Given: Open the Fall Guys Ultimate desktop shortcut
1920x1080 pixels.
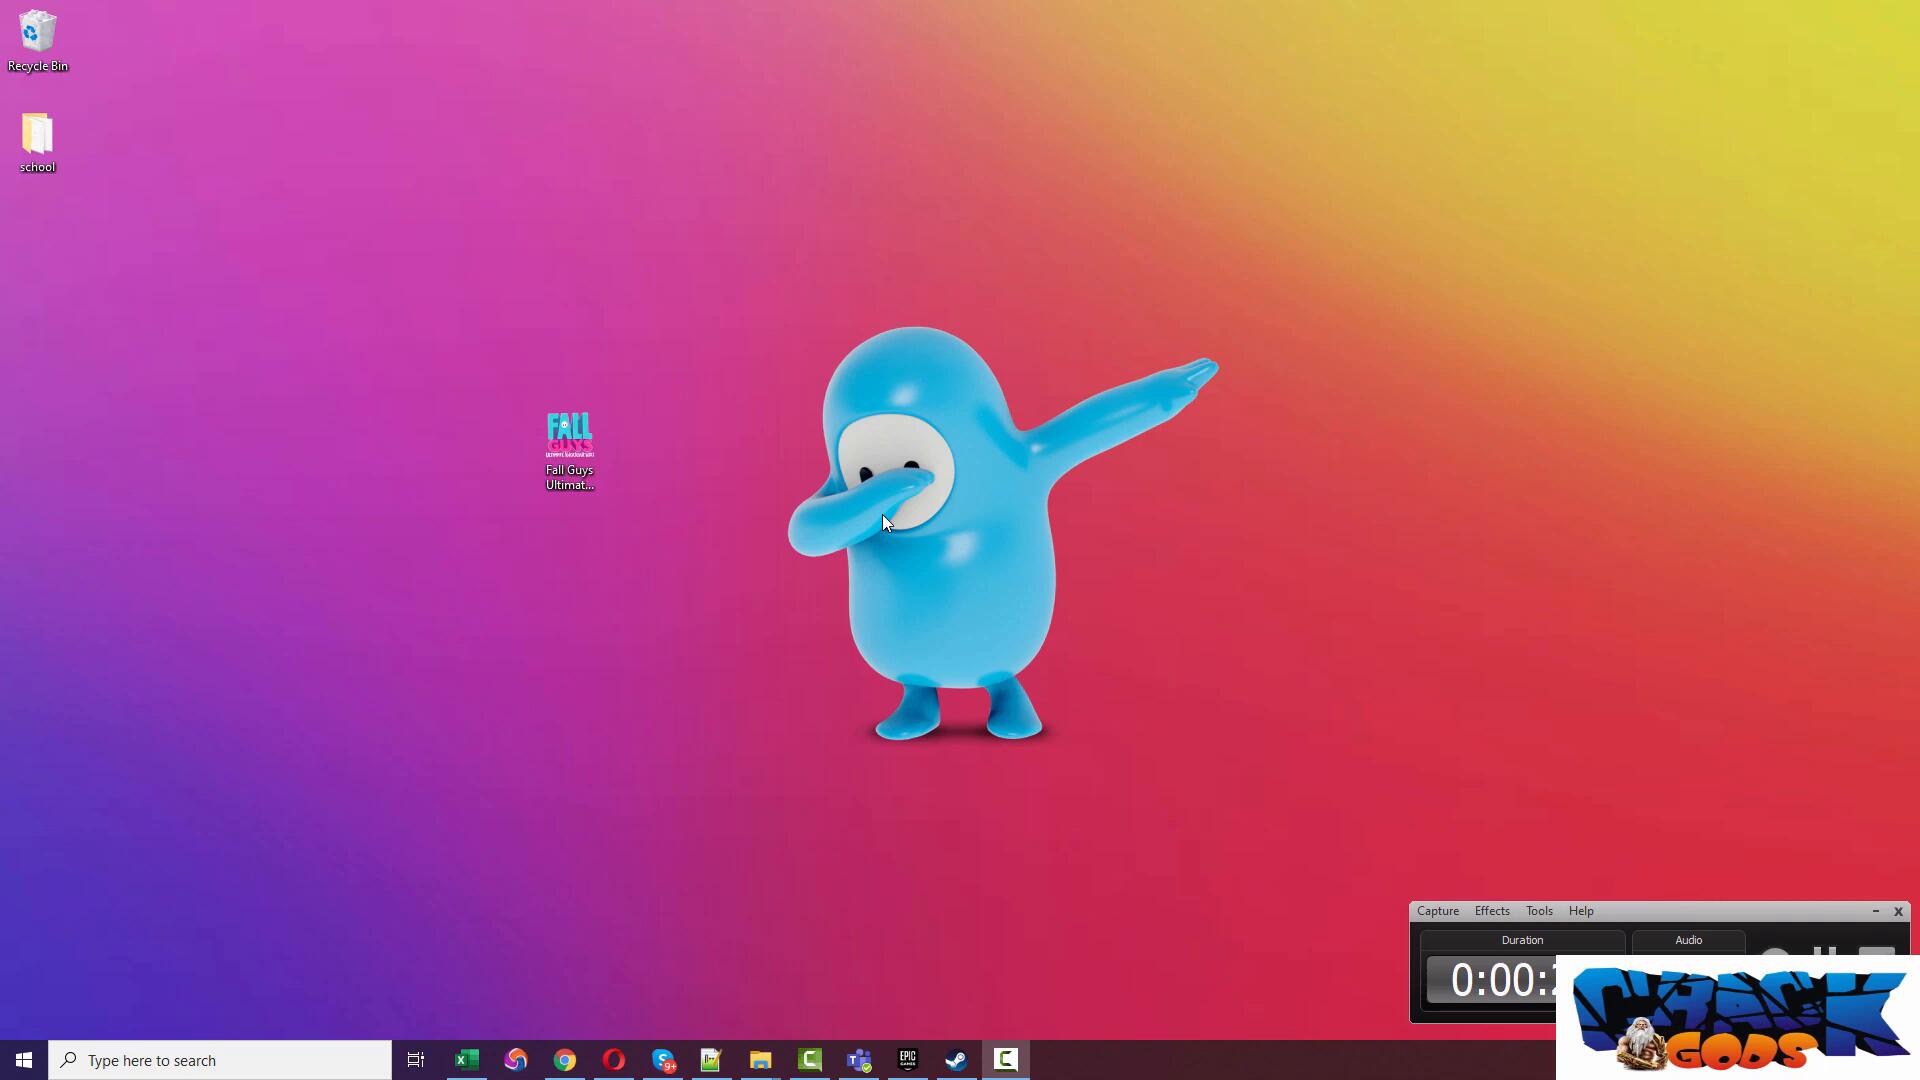Looking at the screenshot, I should click(569, 449).
